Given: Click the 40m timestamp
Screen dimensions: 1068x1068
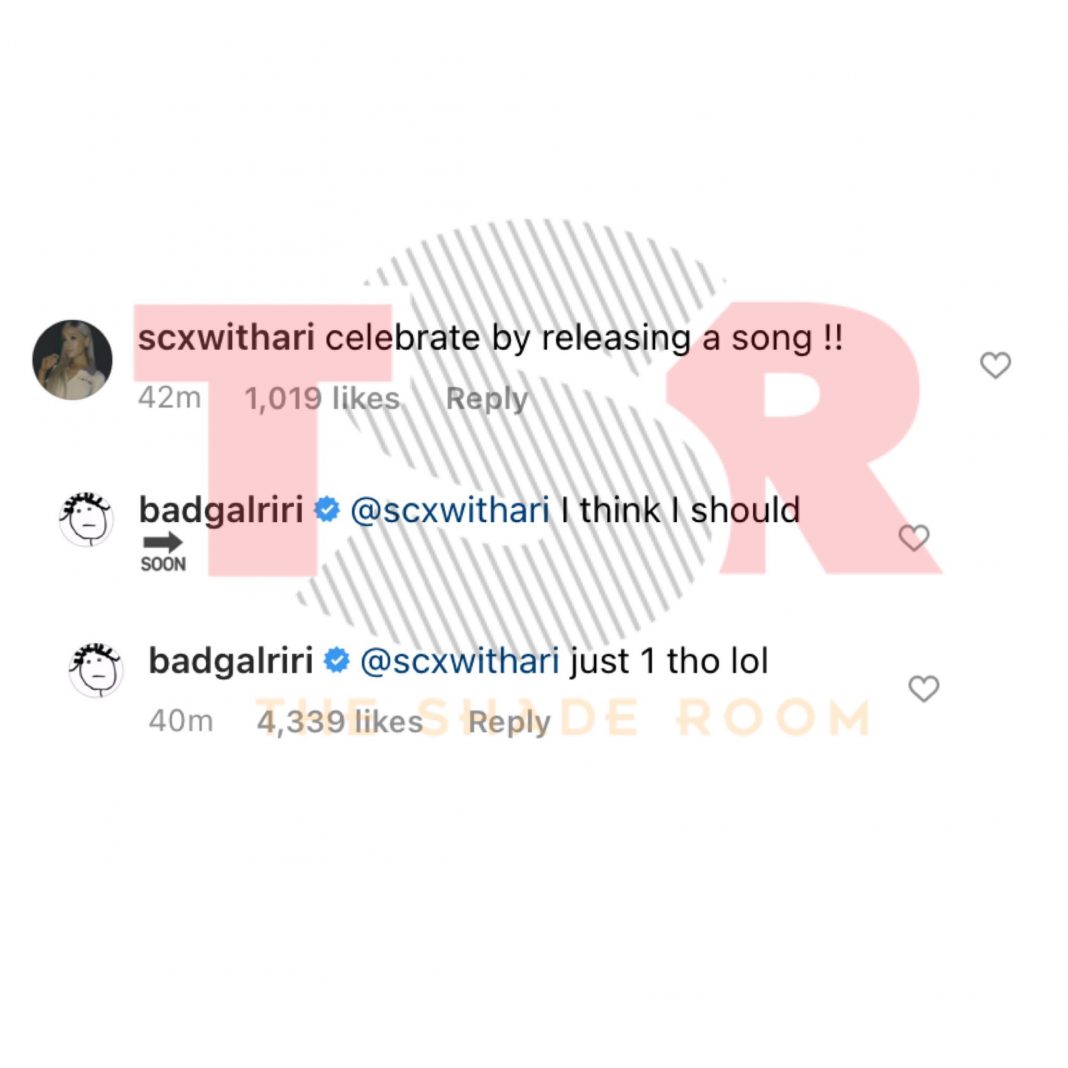Looking at the screenshot, I should point(180,722).
